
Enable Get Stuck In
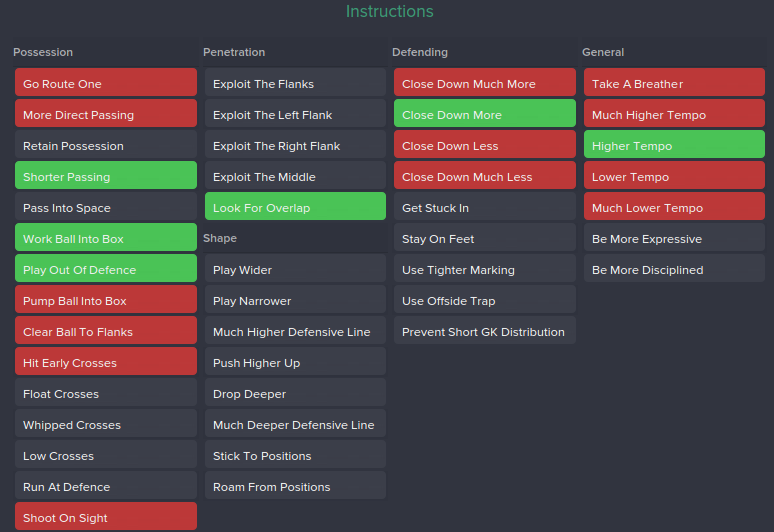pyautogui.click(x=485, y=206)
